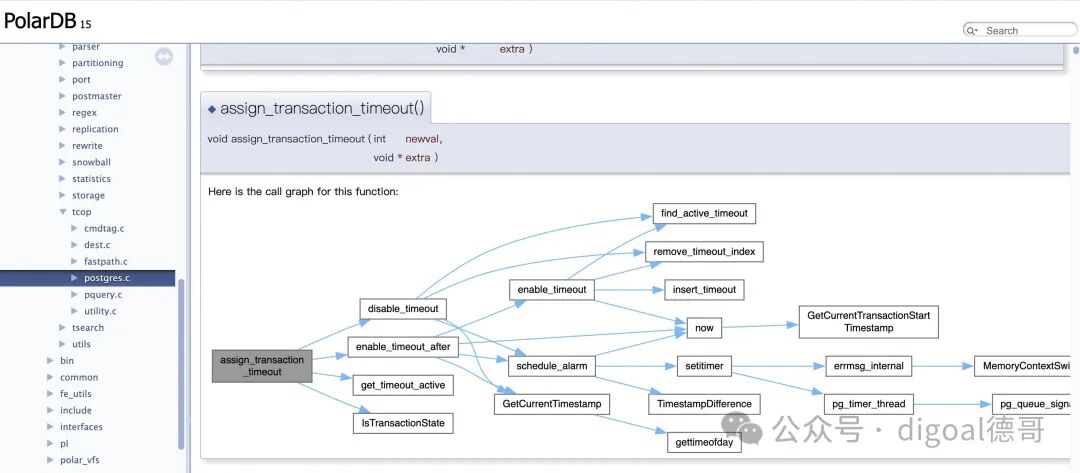Open the interfaces tree item
The height and width of the screenshot is (473, 1080).
pos(81,427)
